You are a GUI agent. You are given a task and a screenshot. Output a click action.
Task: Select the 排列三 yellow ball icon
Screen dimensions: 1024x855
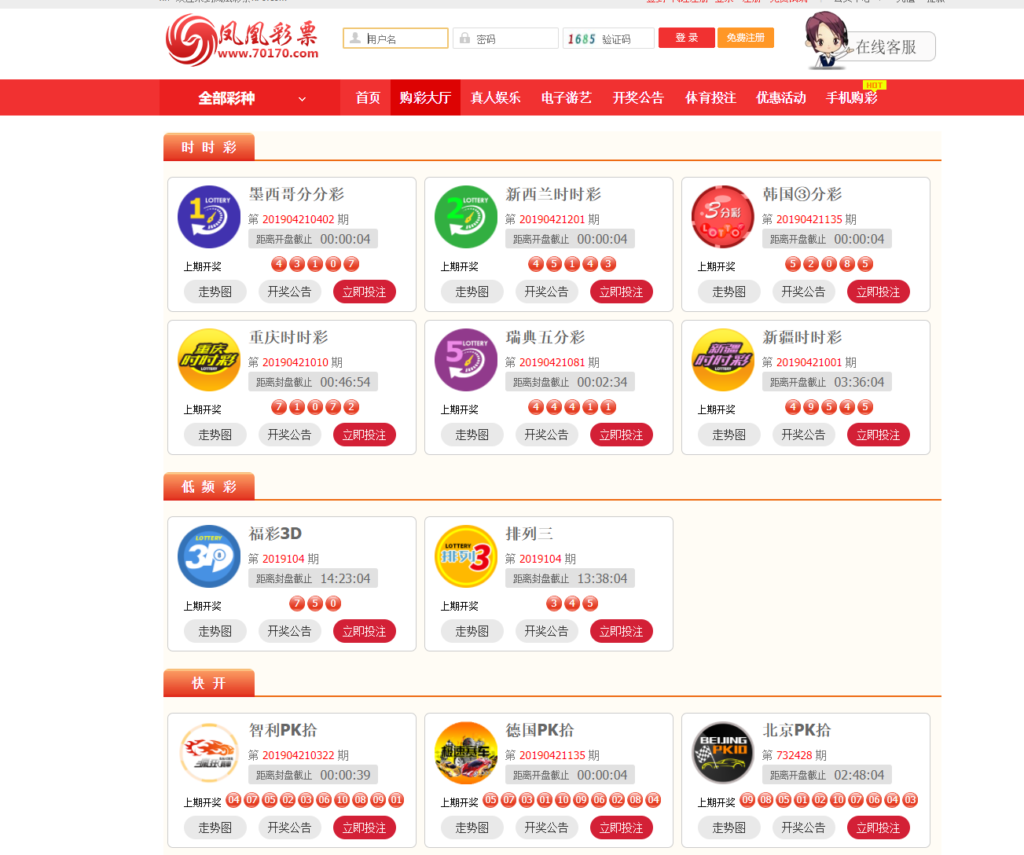(466, 556)
